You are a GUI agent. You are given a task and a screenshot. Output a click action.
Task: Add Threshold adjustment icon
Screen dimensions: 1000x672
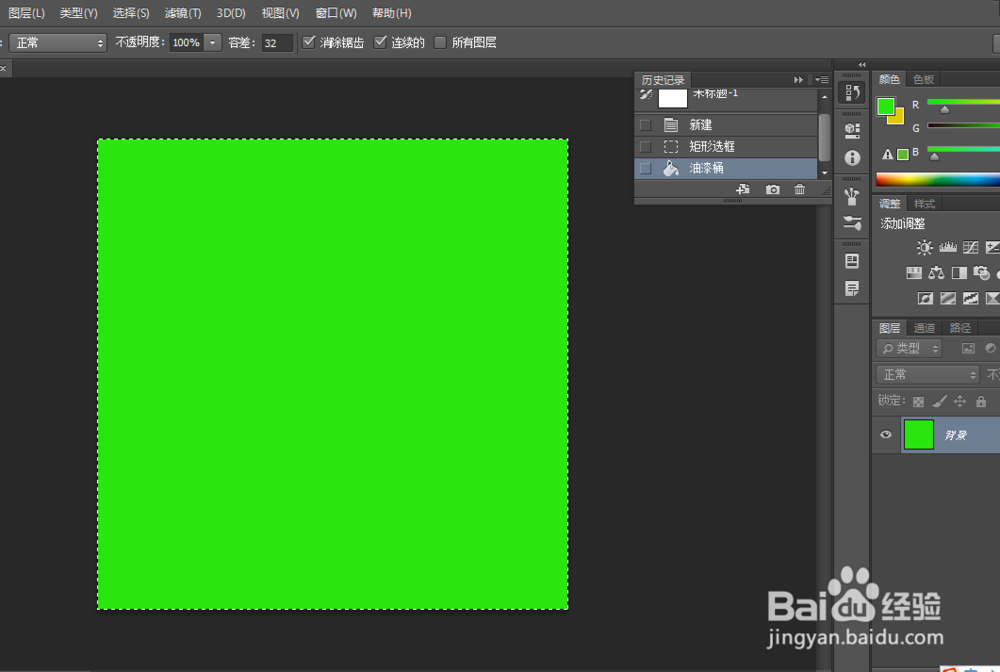[x=971, y=298]
